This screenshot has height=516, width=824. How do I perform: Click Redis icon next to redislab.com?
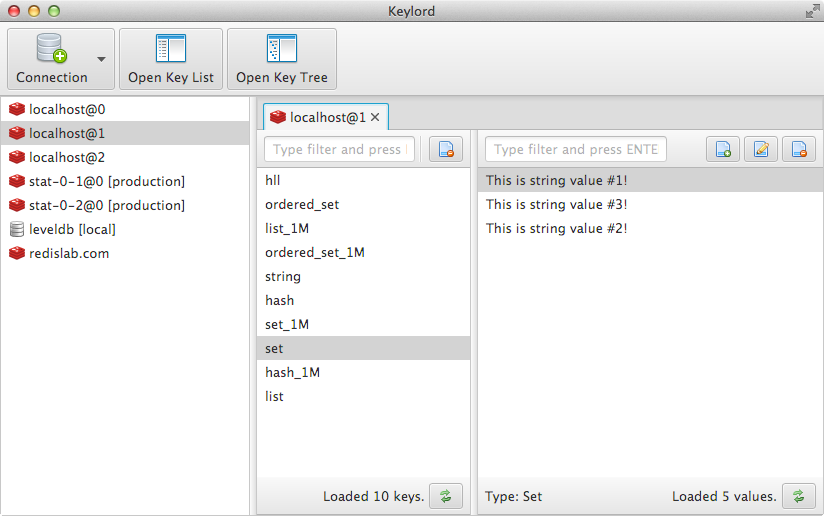coord(17,253)
